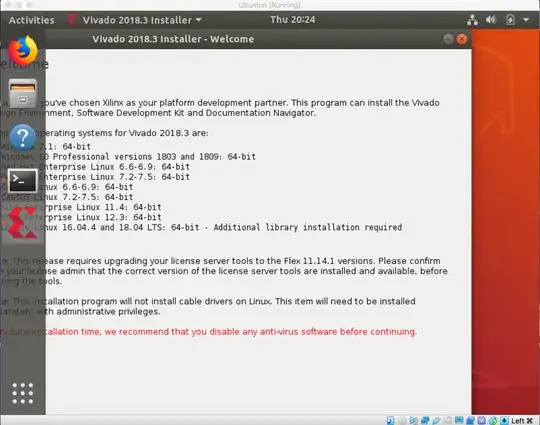540x425 pixels.
Task: Open Firefox from the dock
Action: [23, 51]
